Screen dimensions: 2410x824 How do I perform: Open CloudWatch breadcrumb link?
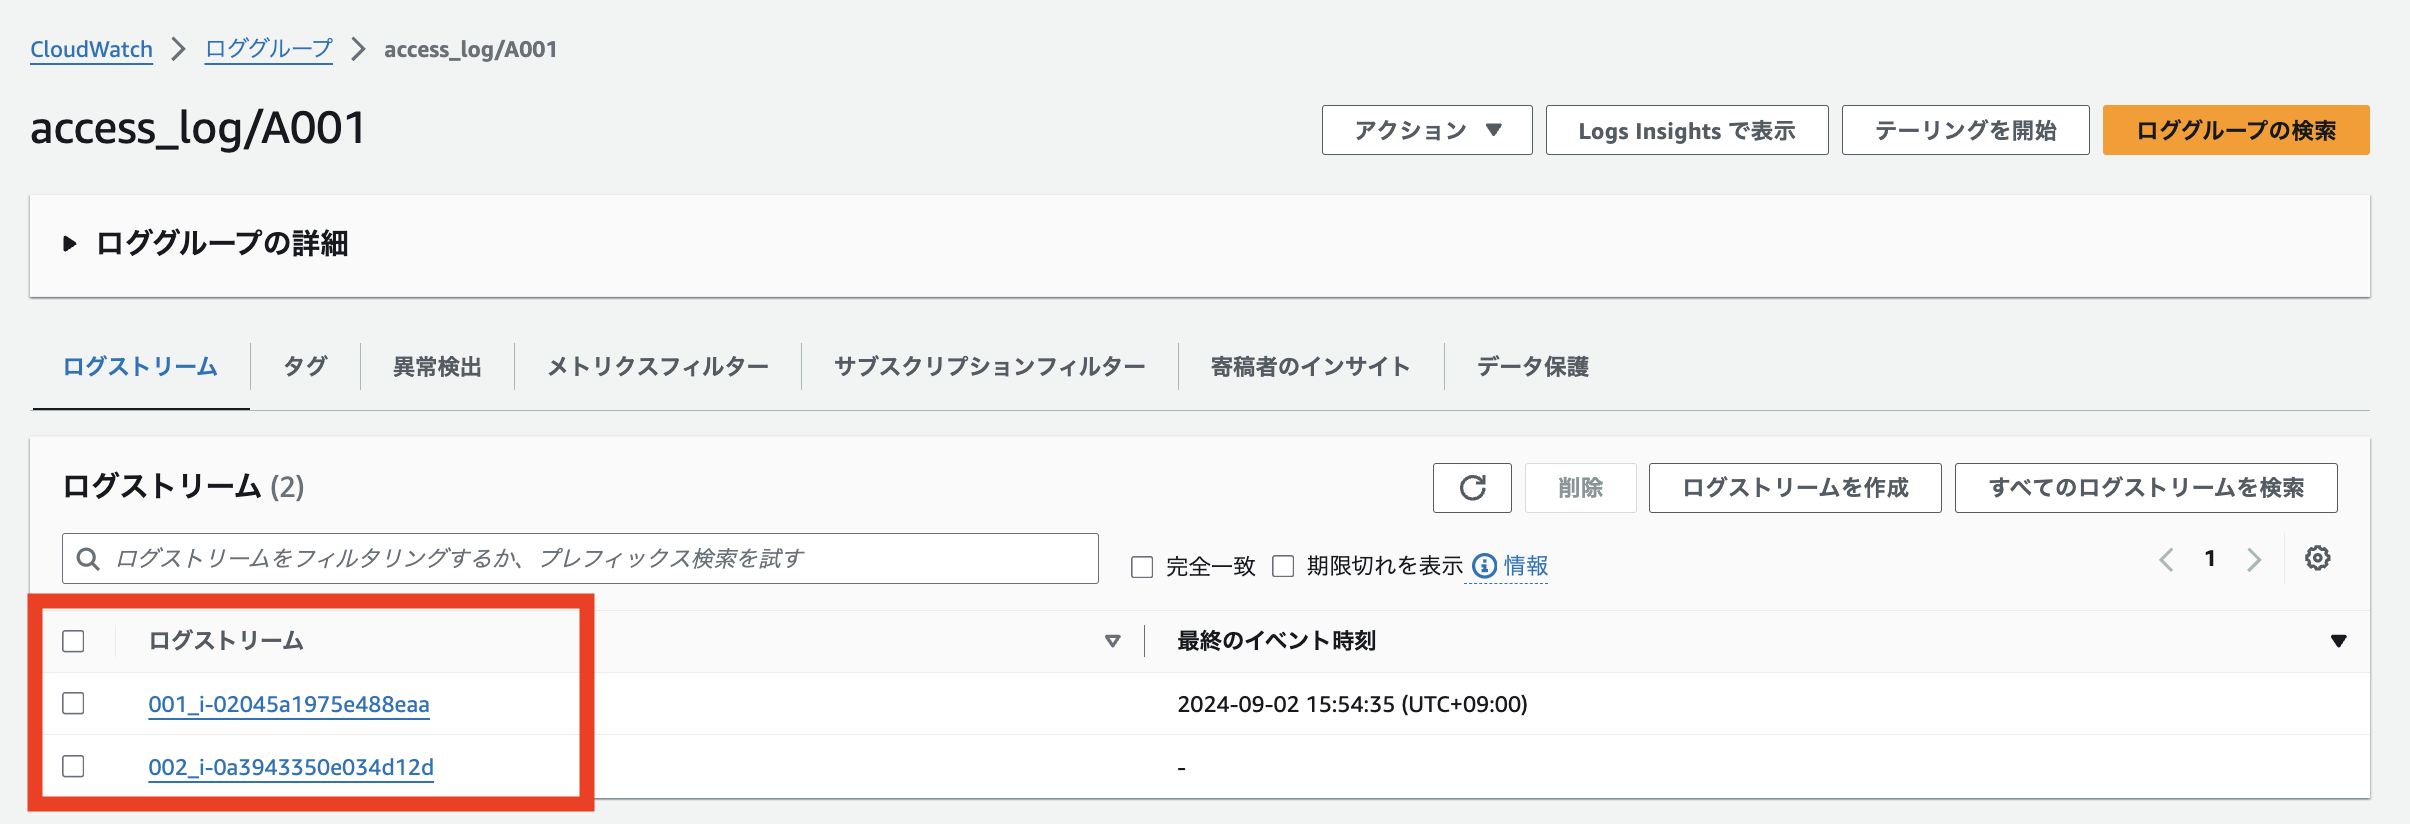[x=91, y=49]
